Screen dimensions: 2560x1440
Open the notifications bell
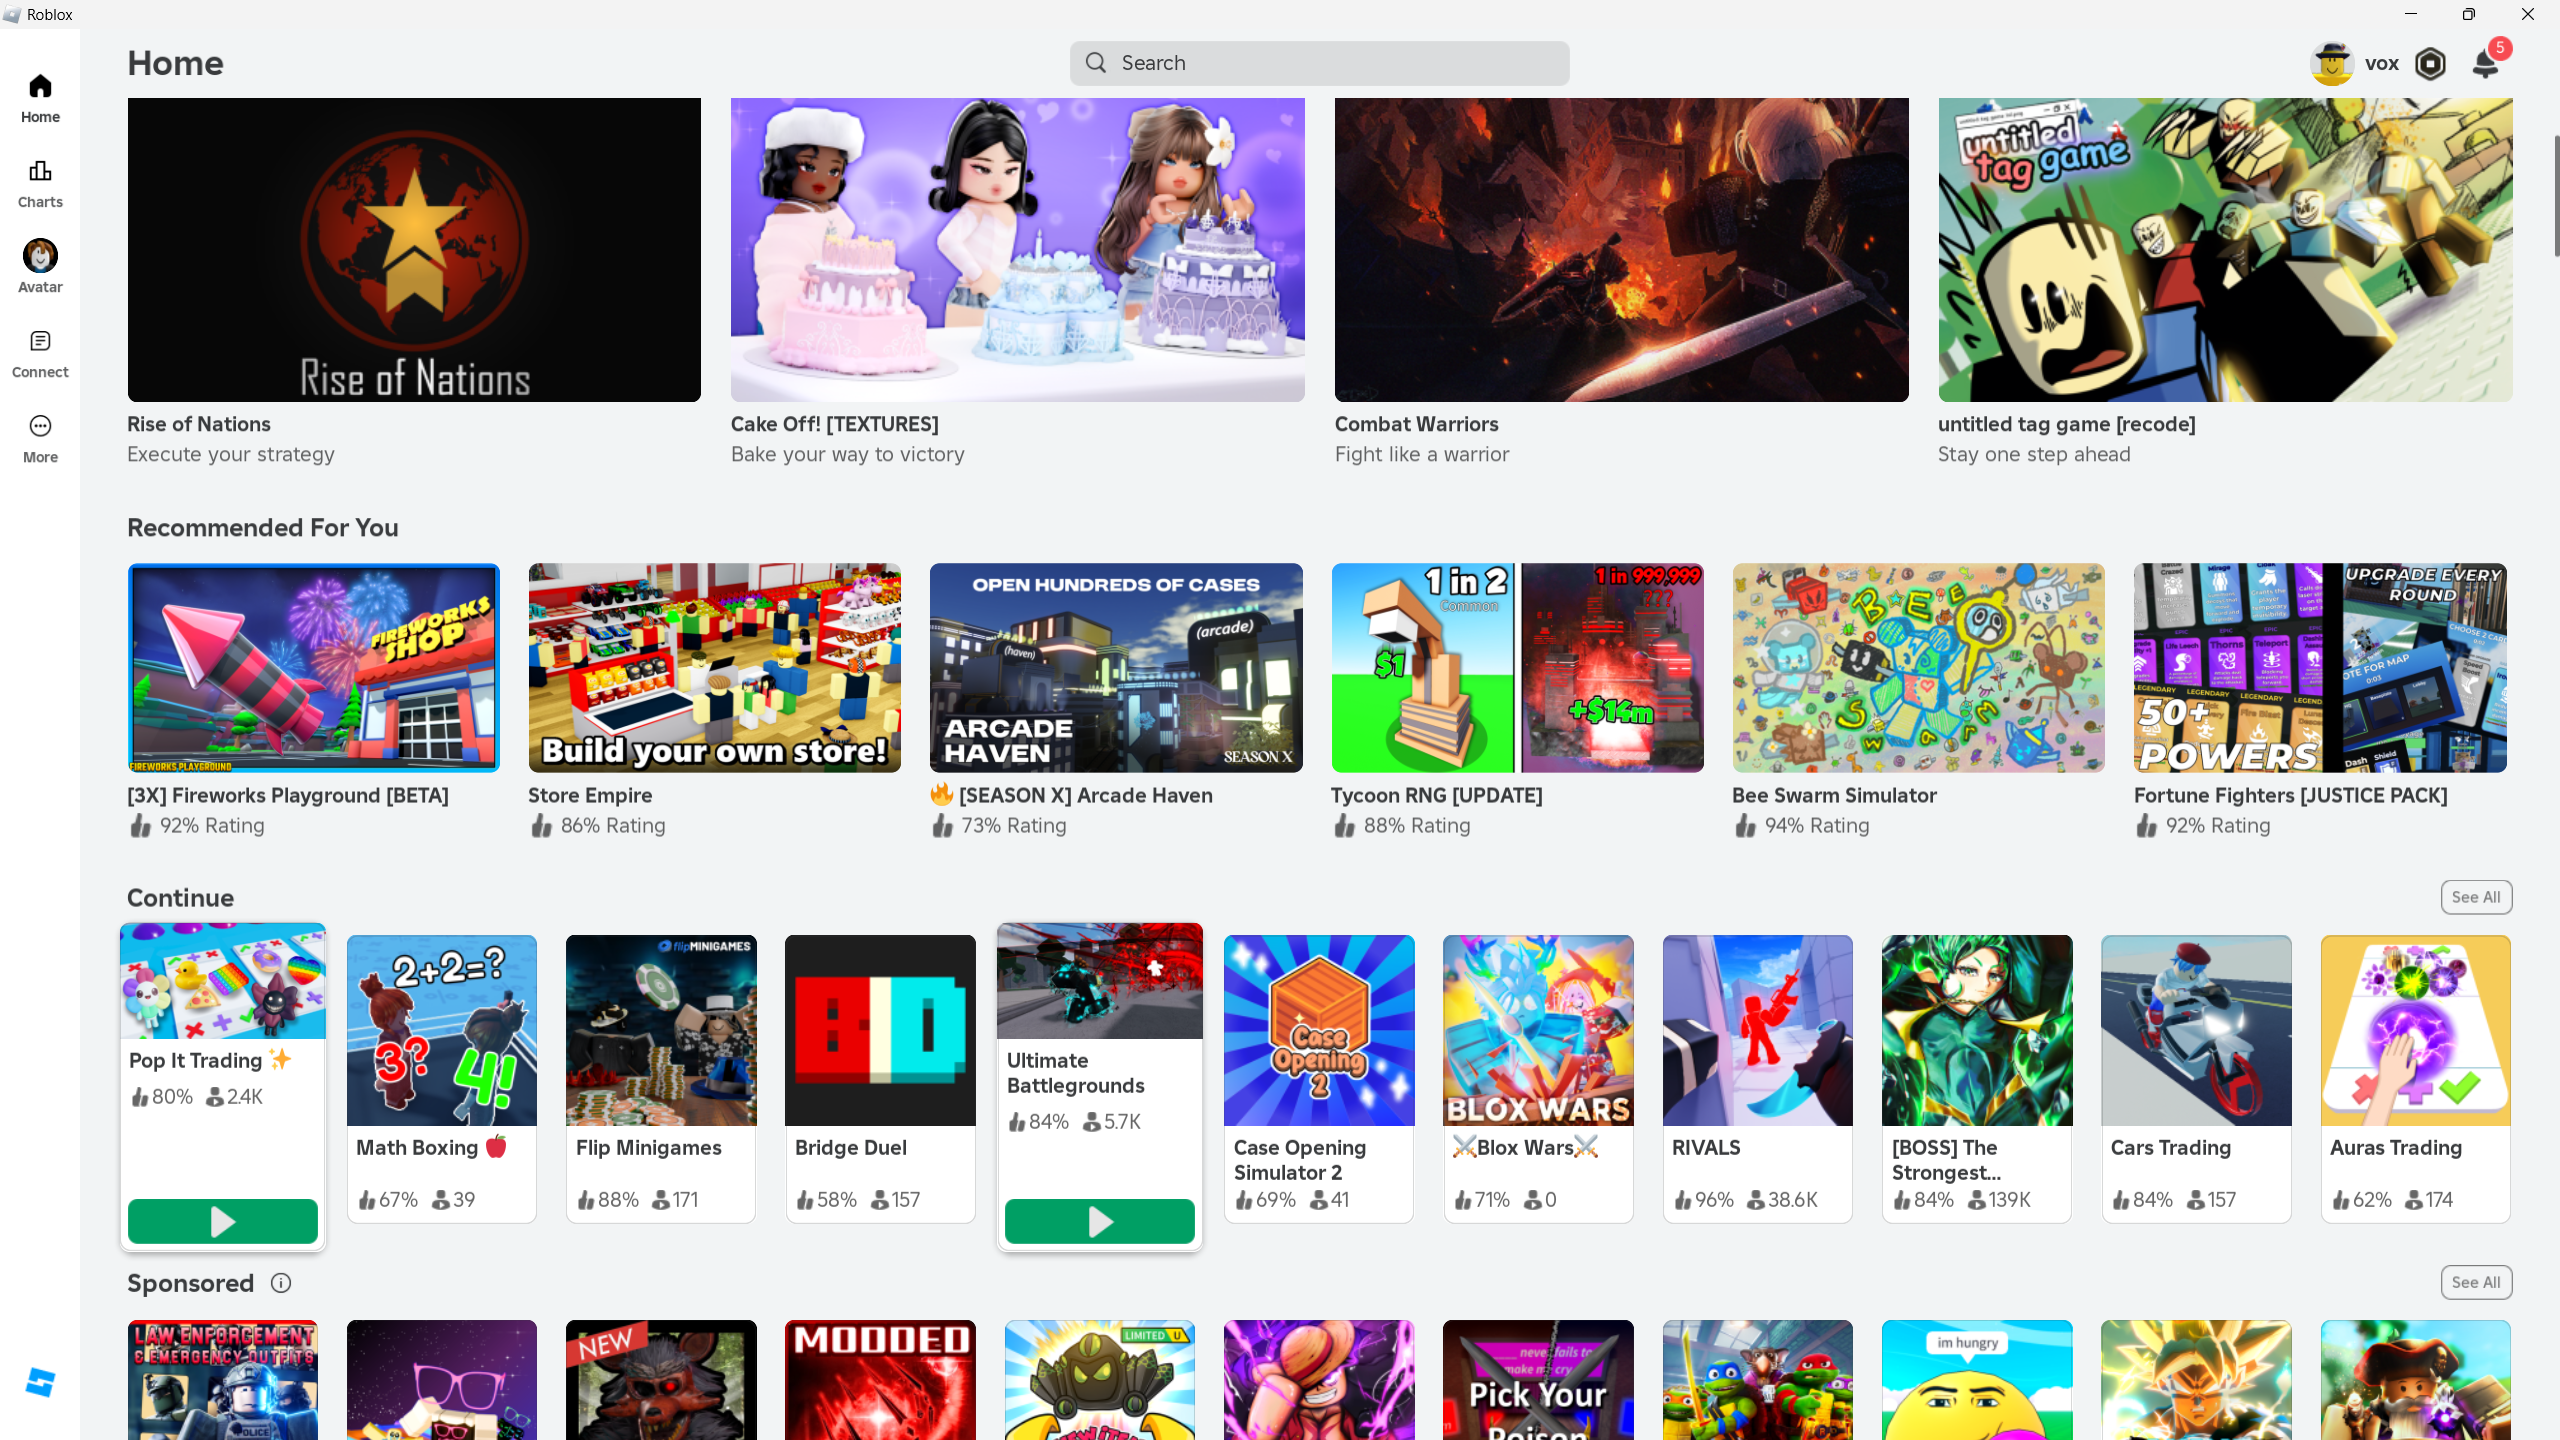click(2485, 64)
